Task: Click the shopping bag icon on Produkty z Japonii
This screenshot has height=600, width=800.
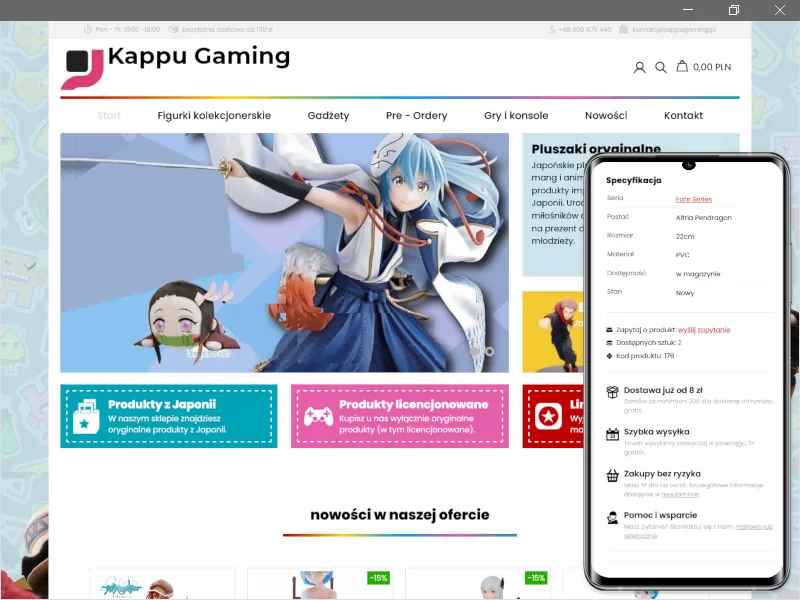Action: point(86,416)
